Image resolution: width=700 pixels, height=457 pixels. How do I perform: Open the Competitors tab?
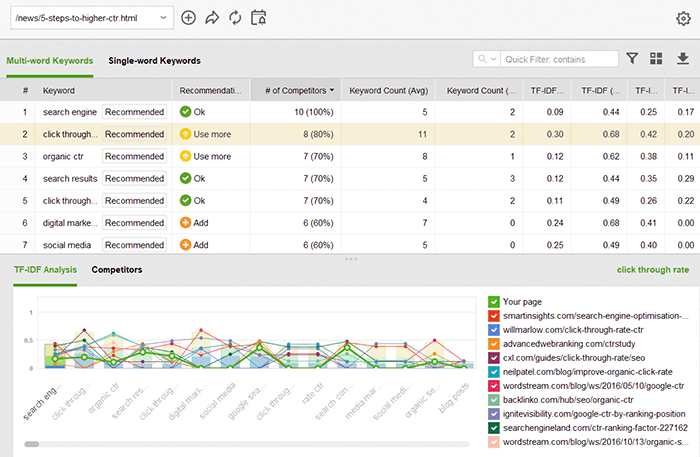coord(117,270)
